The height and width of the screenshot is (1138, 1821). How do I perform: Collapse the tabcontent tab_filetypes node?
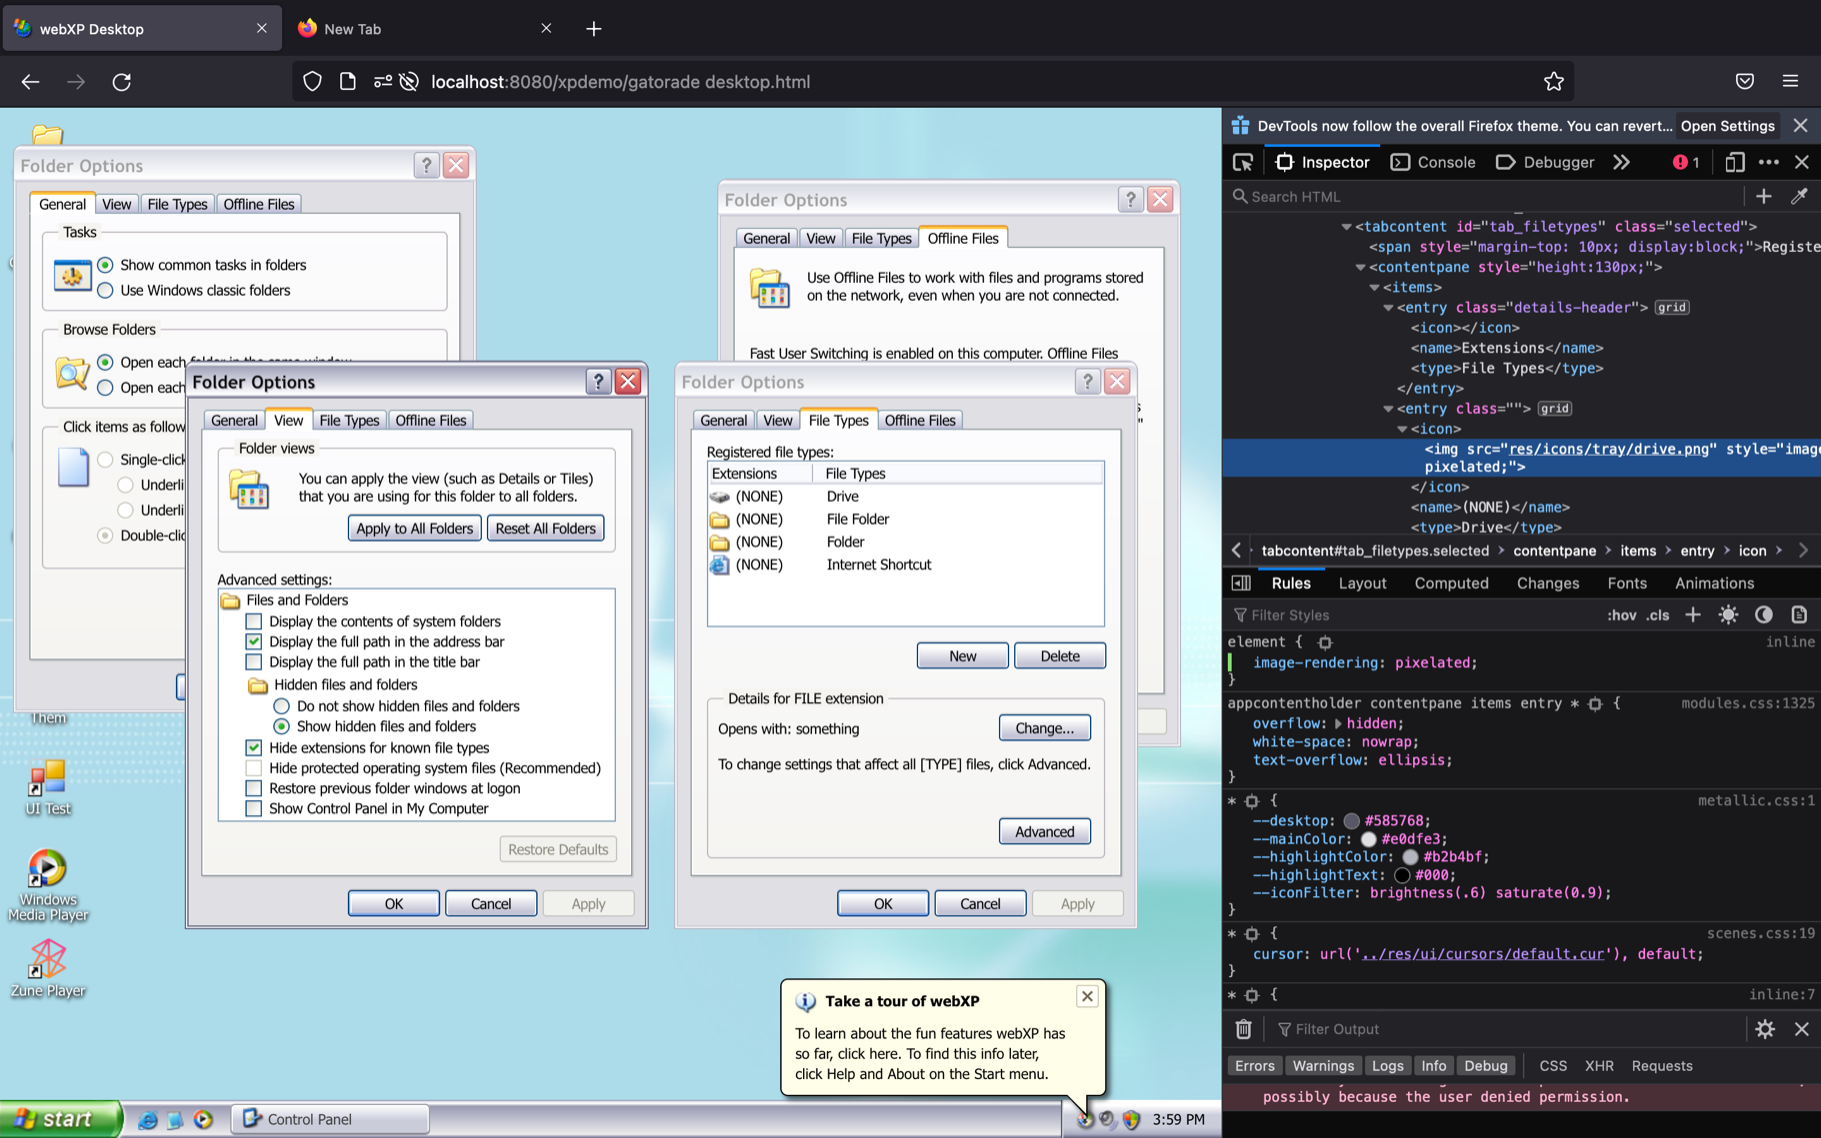1346,227
